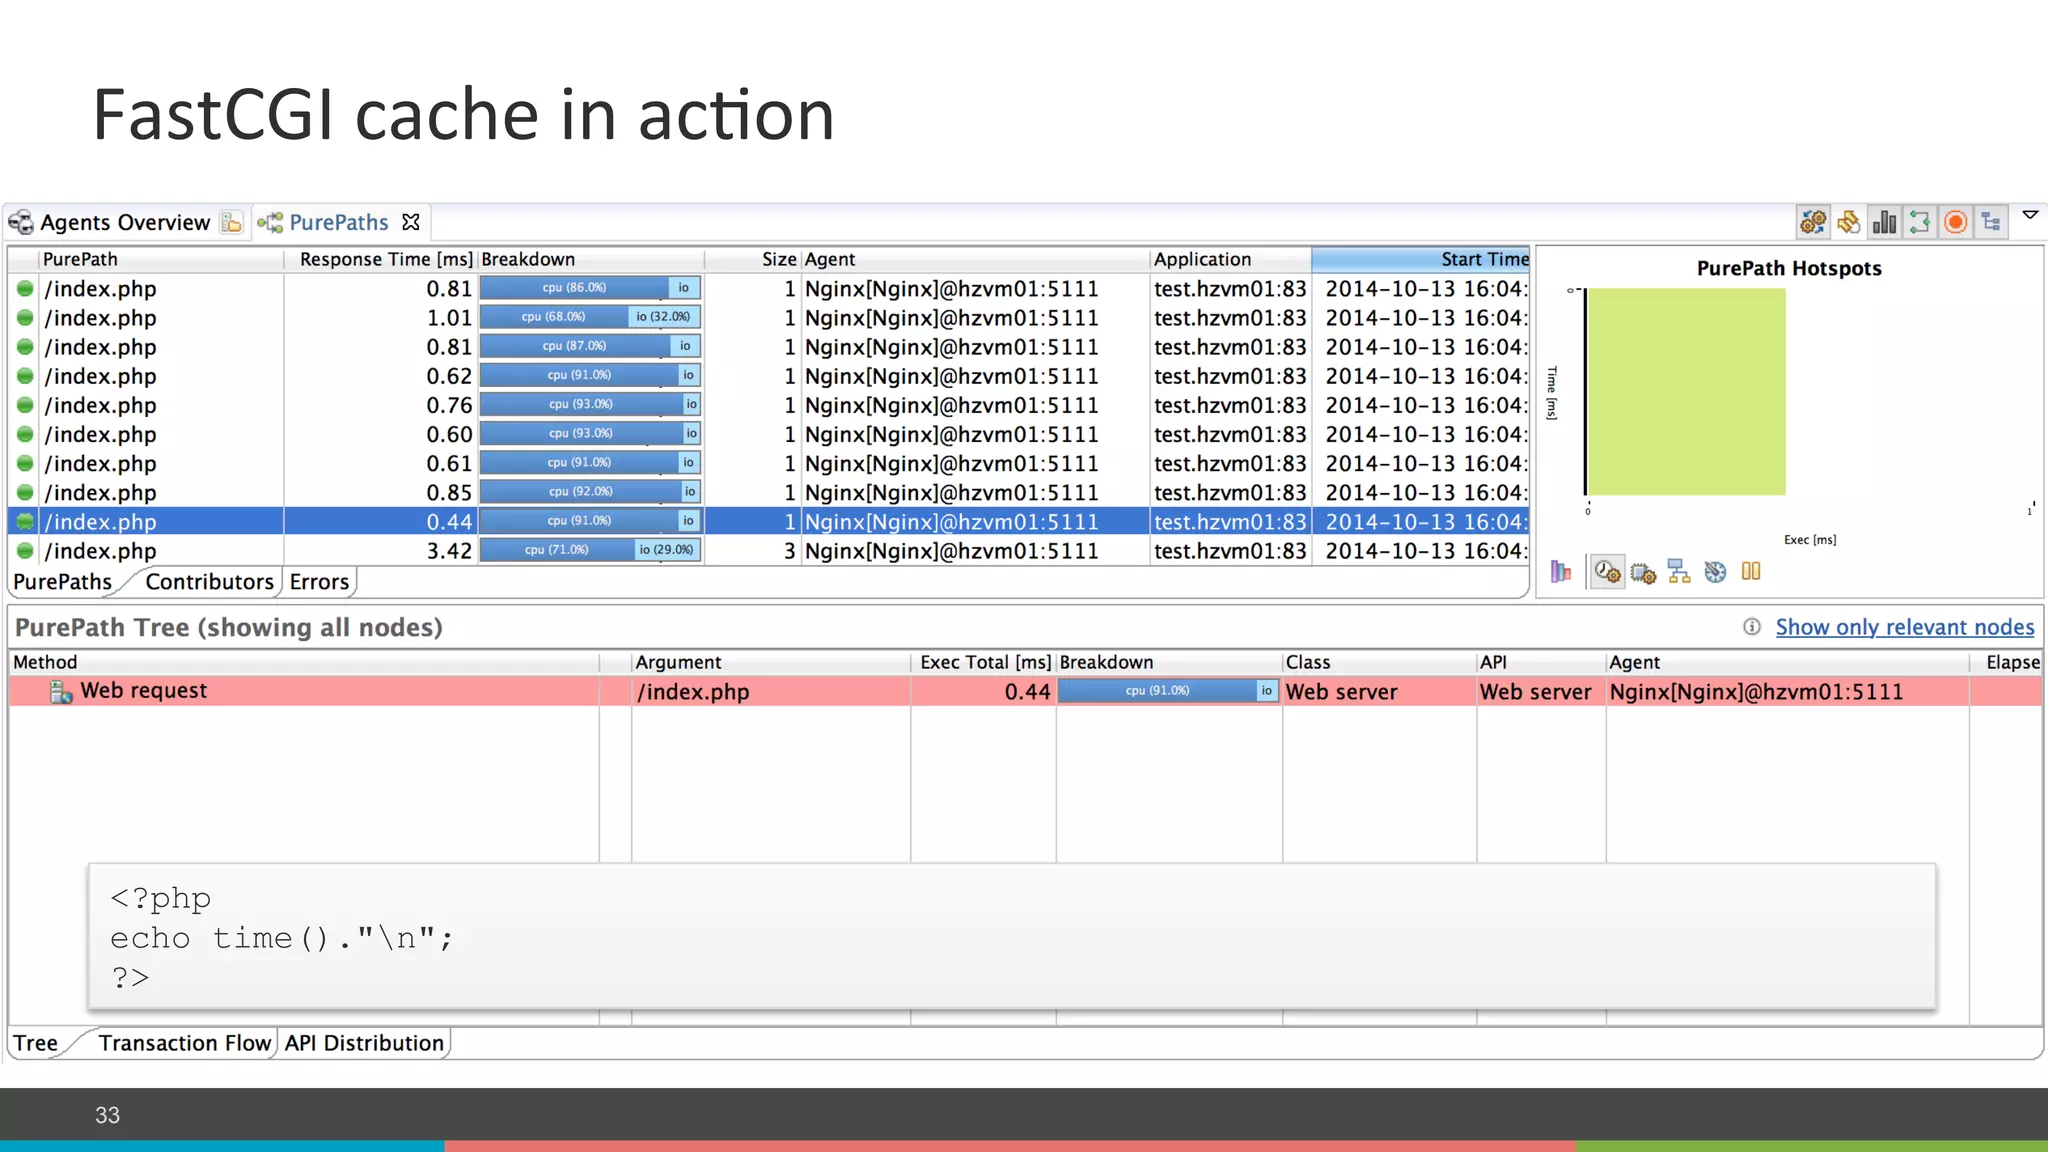2048x1152 pixels.
Task: Click the Argument column header
Action: click(x=770, y=662)
